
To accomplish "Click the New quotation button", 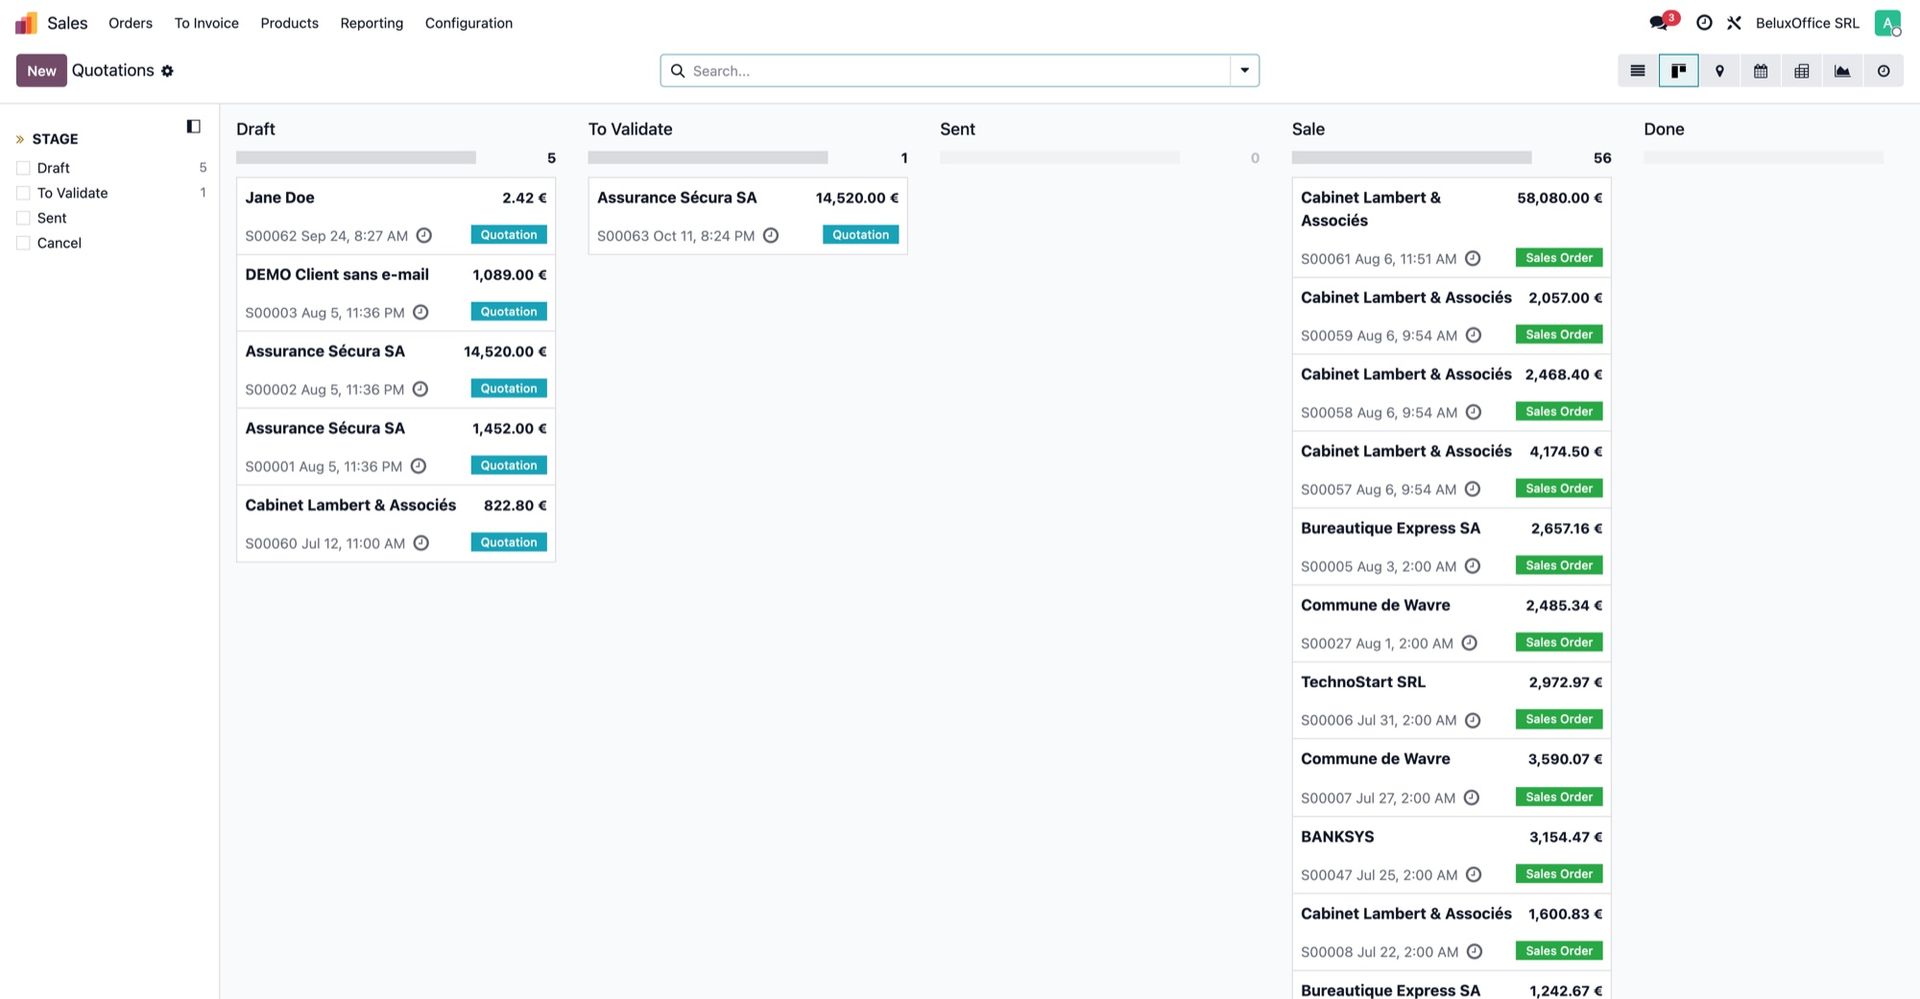I will pos(42,71).
